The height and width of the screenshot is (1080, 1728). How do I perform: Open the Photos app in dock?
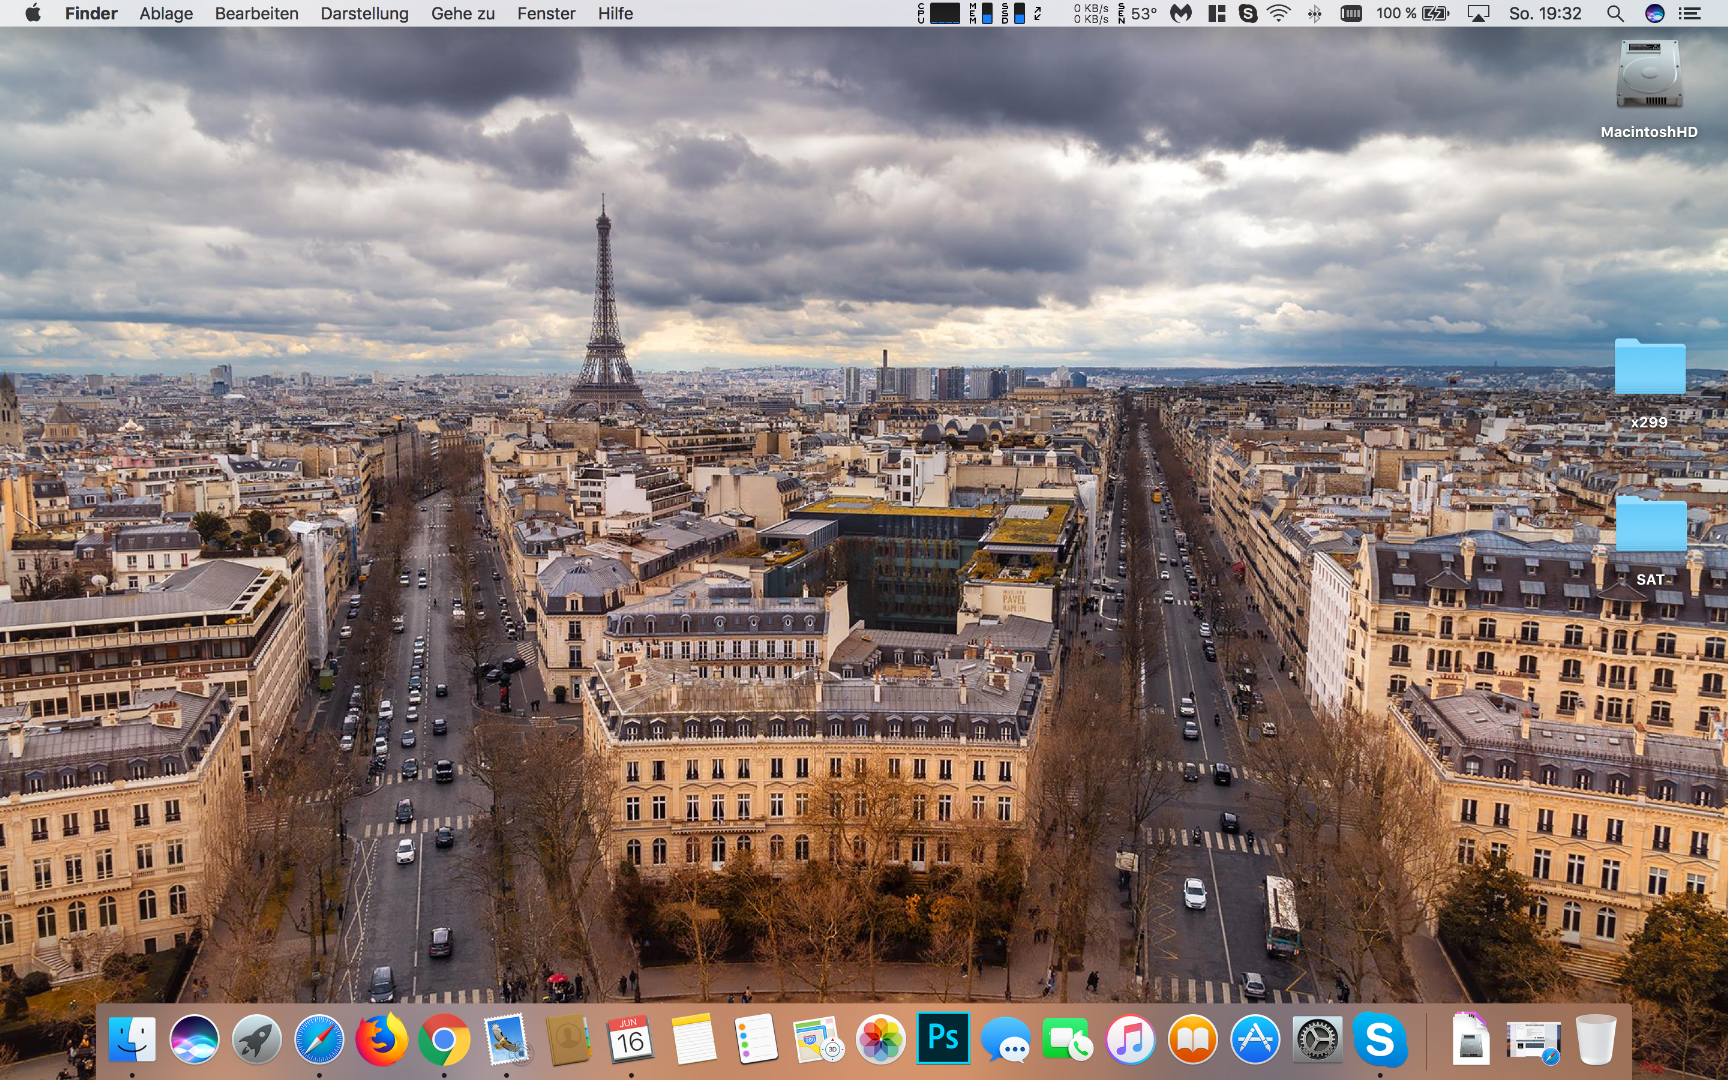881,1040
